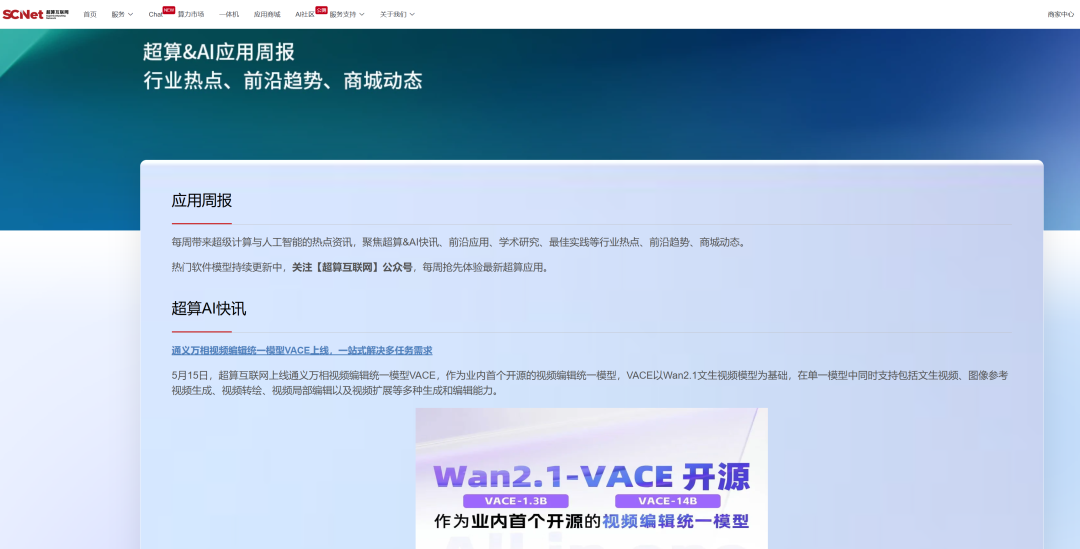
Task: Click the VACE-1.3B label in banner
Action: [x=515, y=501]
